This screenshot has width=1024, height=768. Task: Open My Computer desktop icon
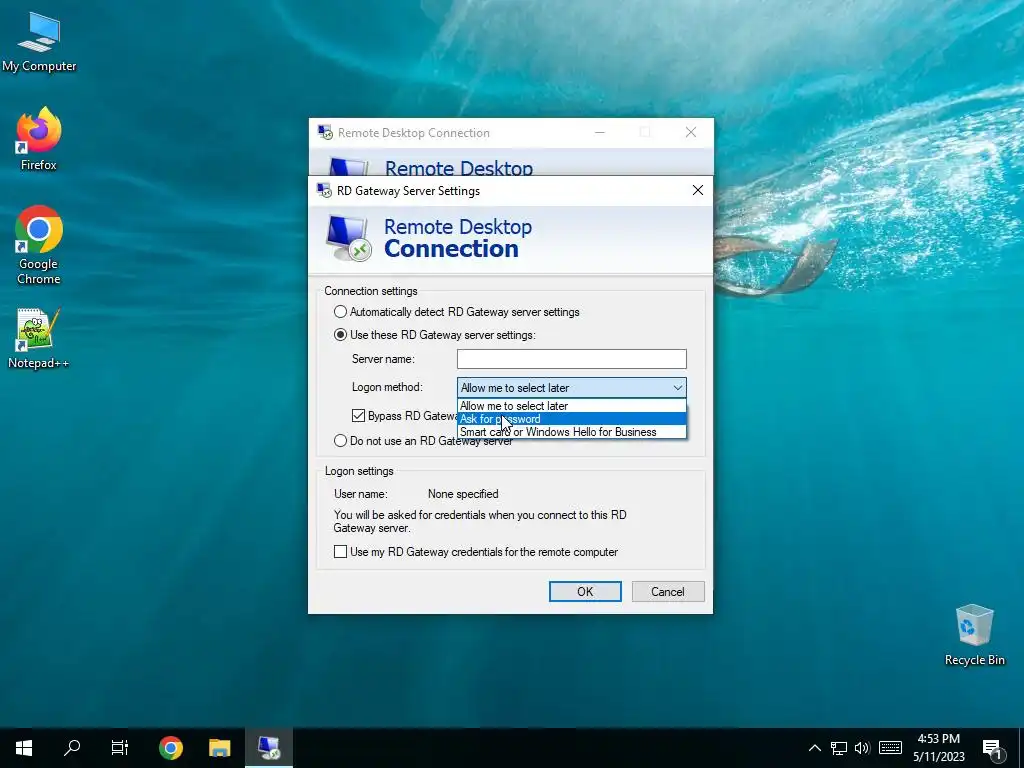[x=39, y=42]
